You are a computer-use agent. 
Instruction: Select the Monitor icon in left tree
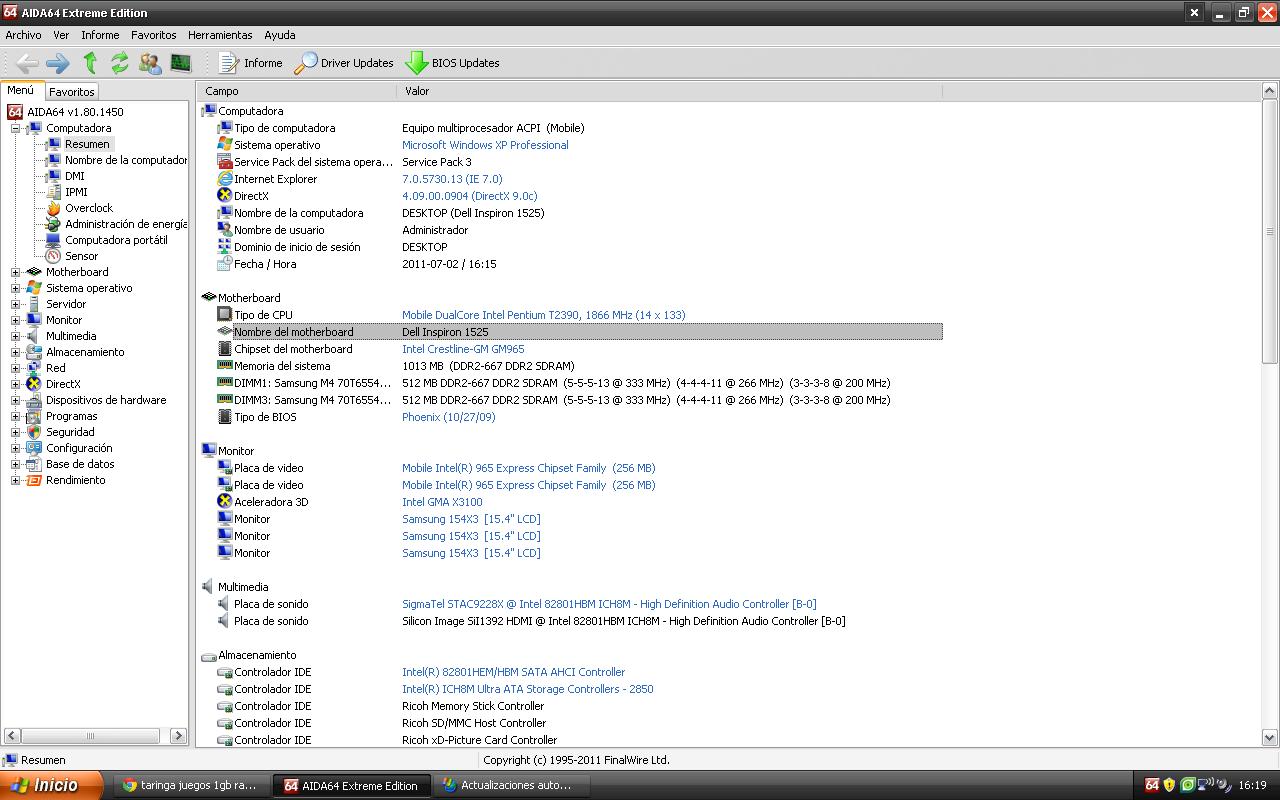point(34,320)
